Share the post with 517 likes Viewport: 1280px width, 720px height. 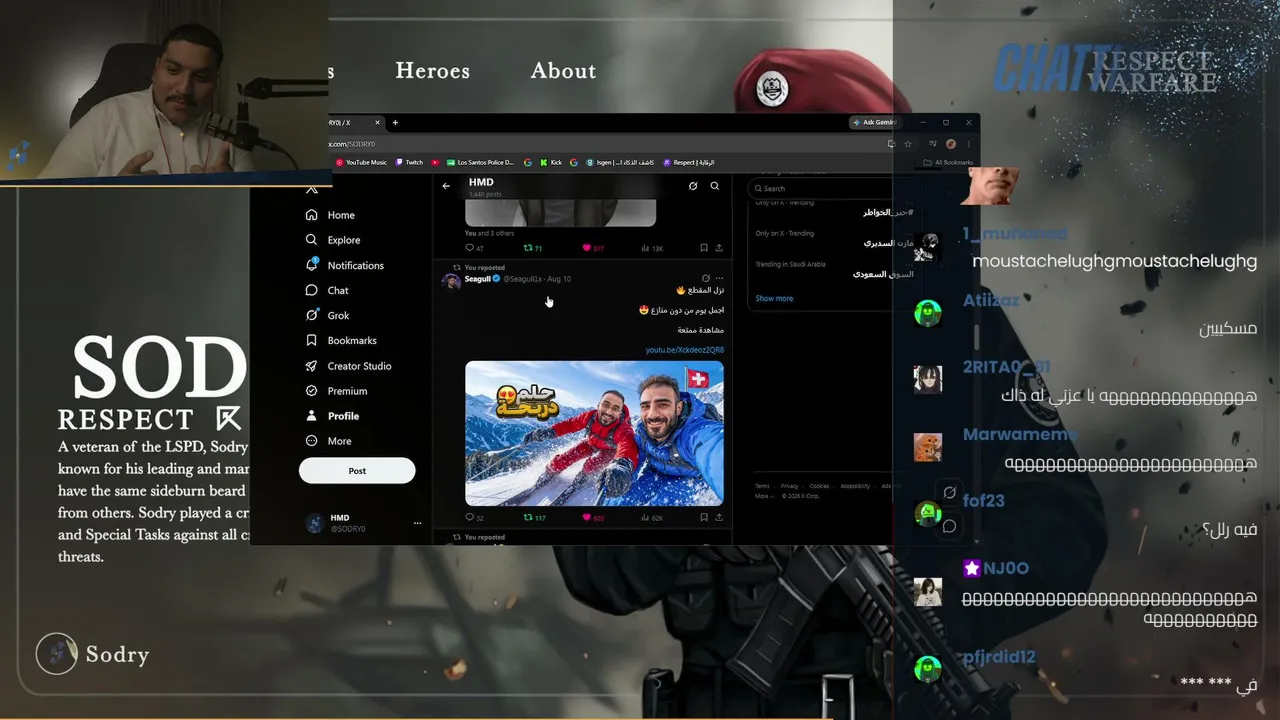pyautogui.click(x=719, y=248)
